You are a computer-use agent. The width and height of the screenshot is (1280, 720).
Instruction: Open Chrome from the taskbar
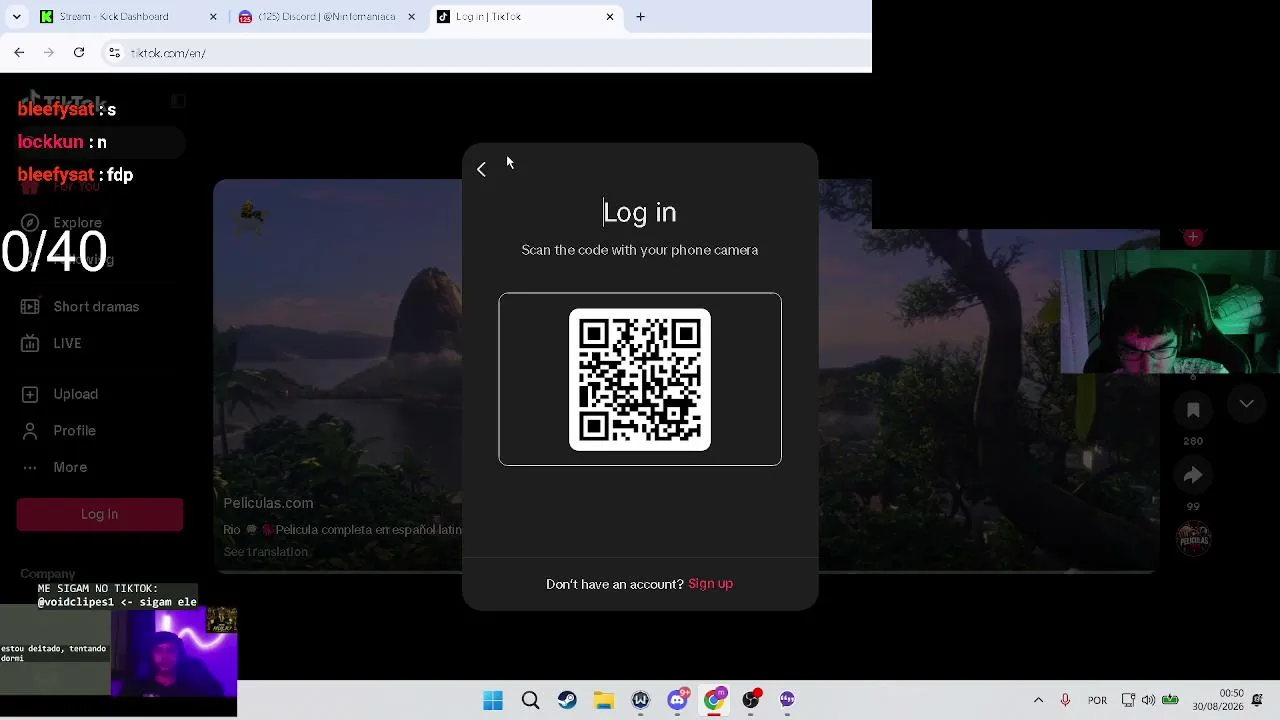pyautogui.click(x=714, y=701)
